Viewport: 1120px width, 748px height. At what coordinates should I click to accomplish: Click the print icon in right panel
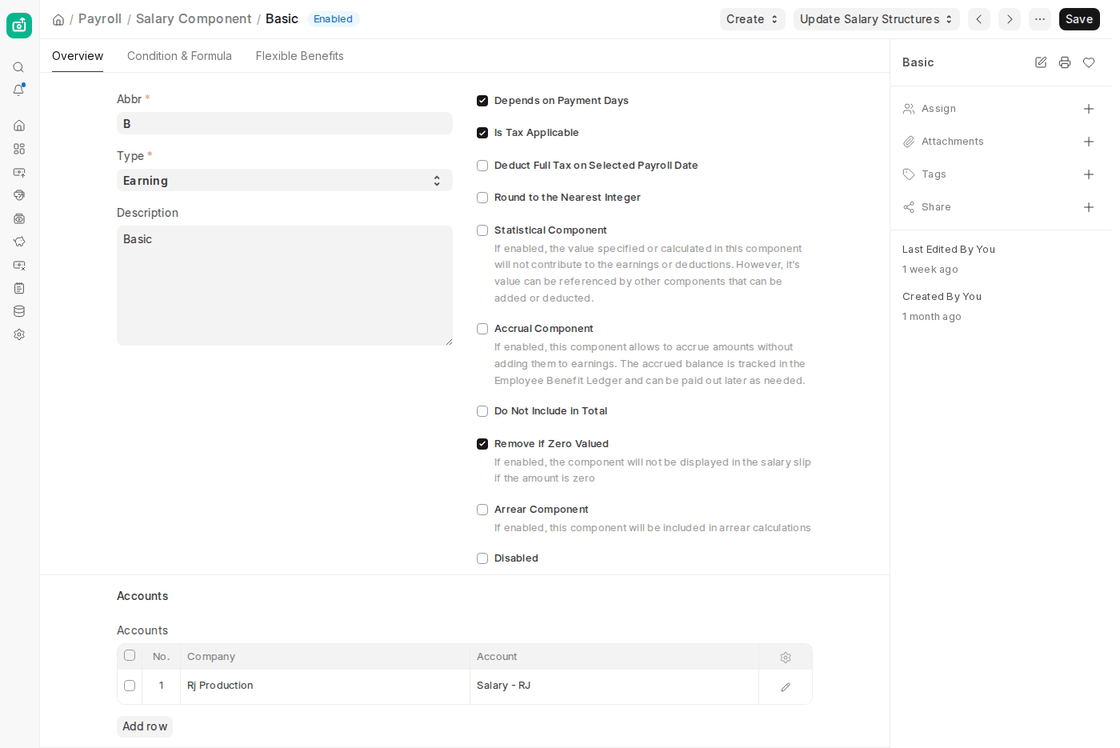point(1064,62)
